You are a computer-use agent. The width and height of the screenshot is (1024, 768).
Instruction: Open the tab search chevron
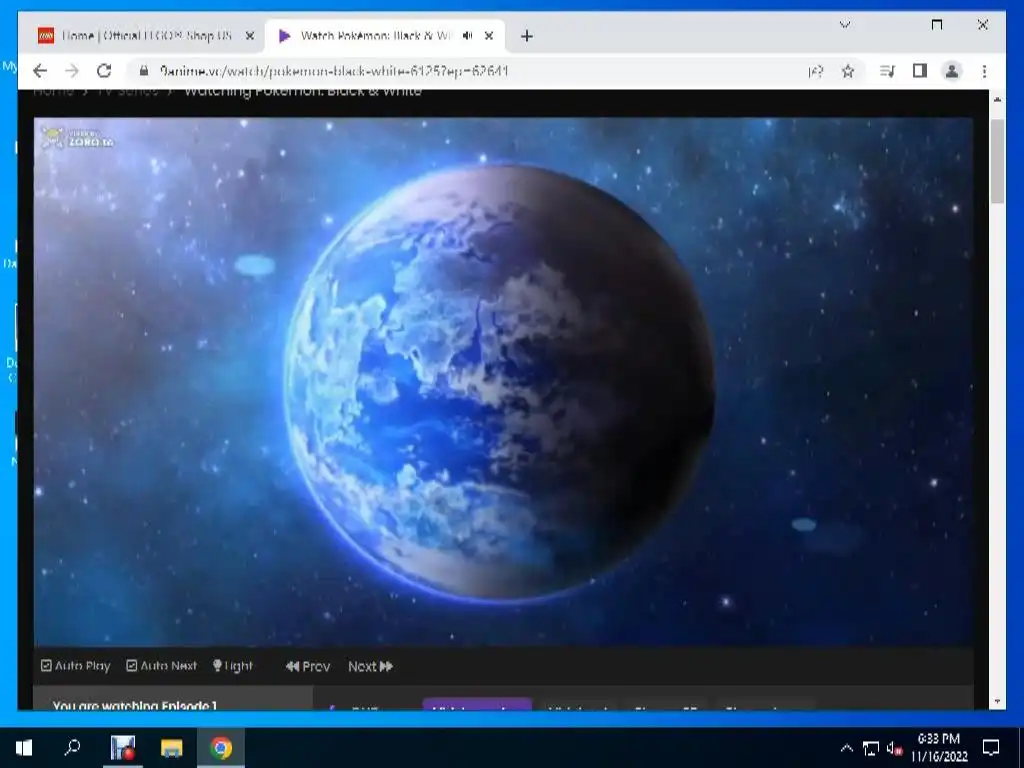[844, 25]
